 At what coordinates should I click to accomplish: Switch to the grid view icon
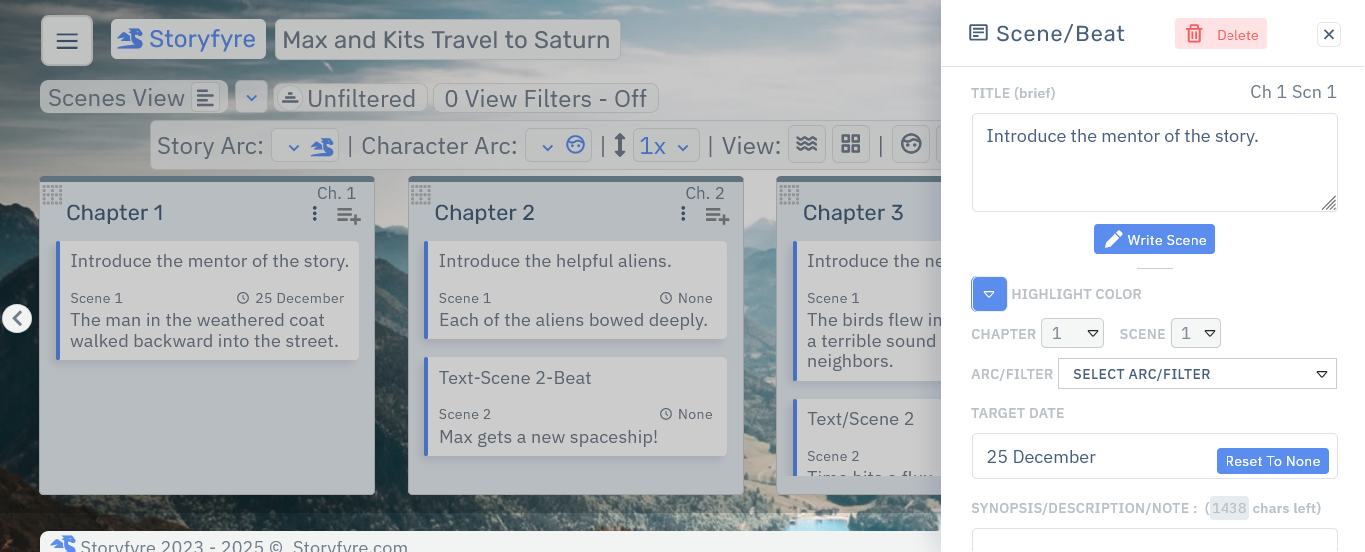pyautogui.click(x=851, y=145)
